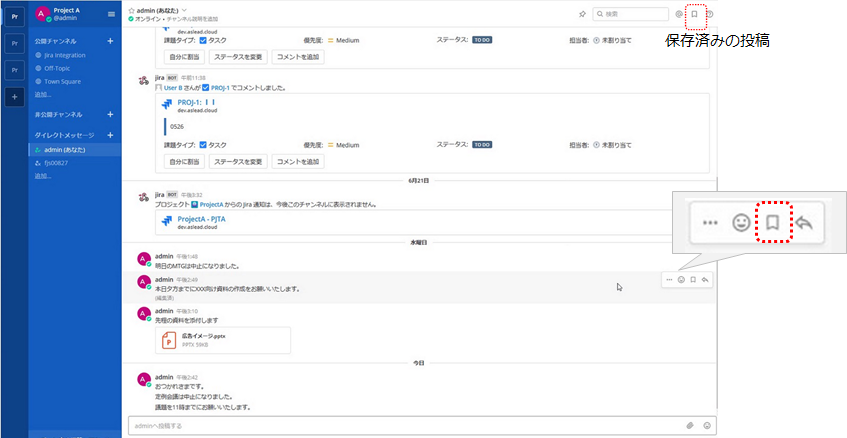Open the 広告イメージ.pptx attachment
The image size is (847, 438).
[x=223, y=340]
